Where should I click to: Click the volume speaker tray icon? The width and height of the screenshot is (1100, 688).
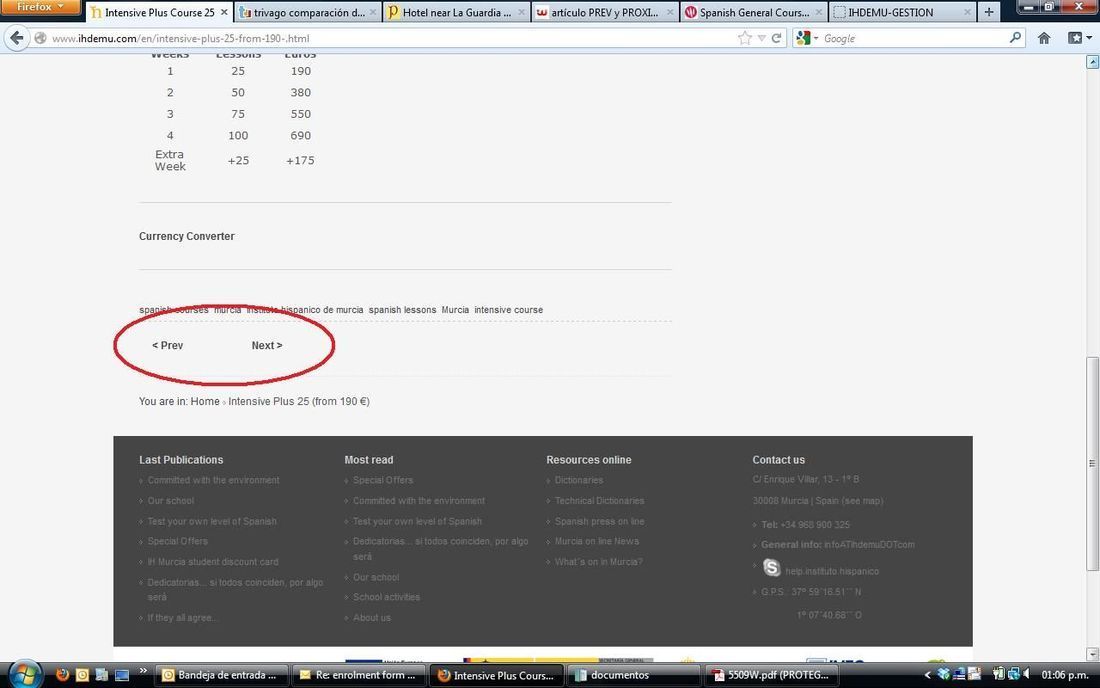click(1027, 675)
